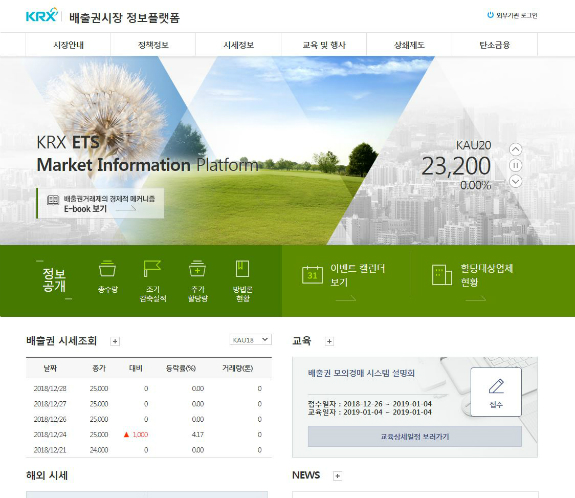Expand 배출권 시세조회 with plus button

tap(115, 341)
